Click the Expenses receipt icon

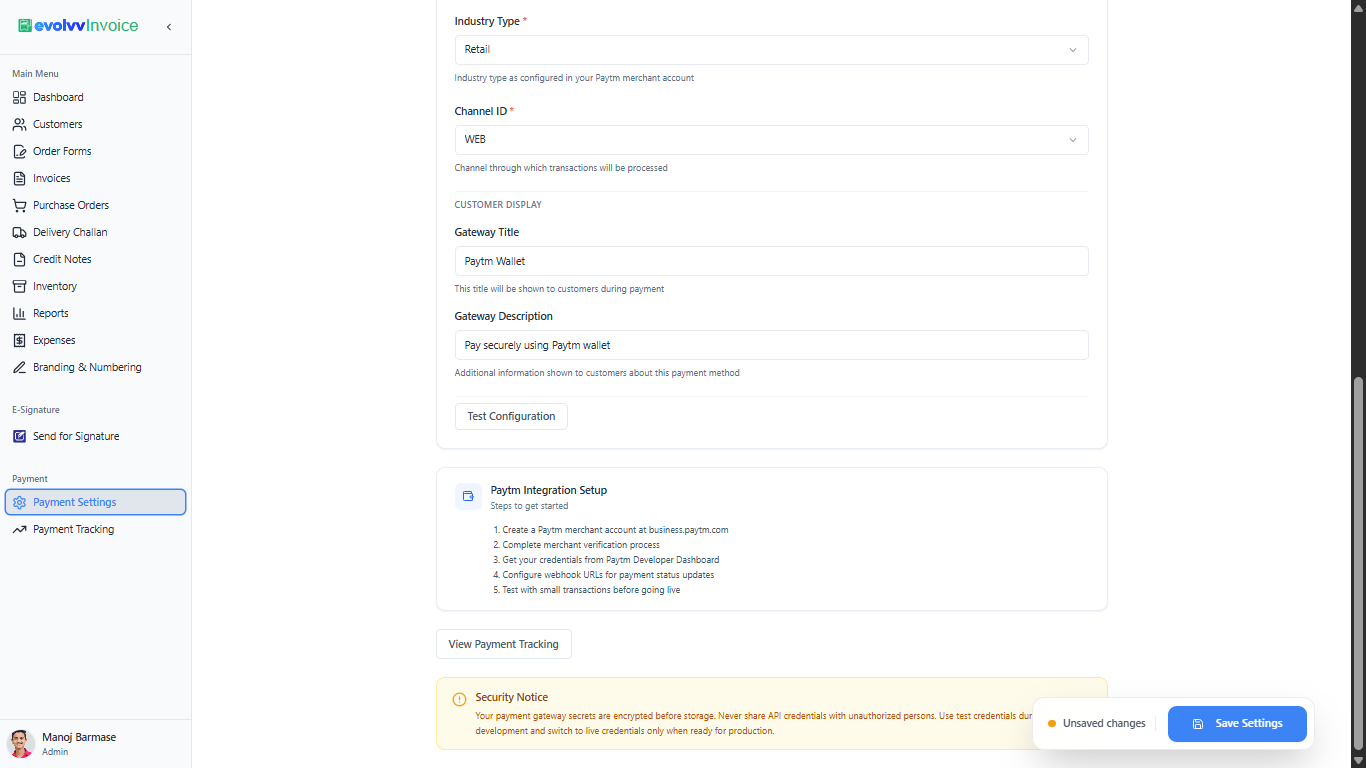click(19, 340)
